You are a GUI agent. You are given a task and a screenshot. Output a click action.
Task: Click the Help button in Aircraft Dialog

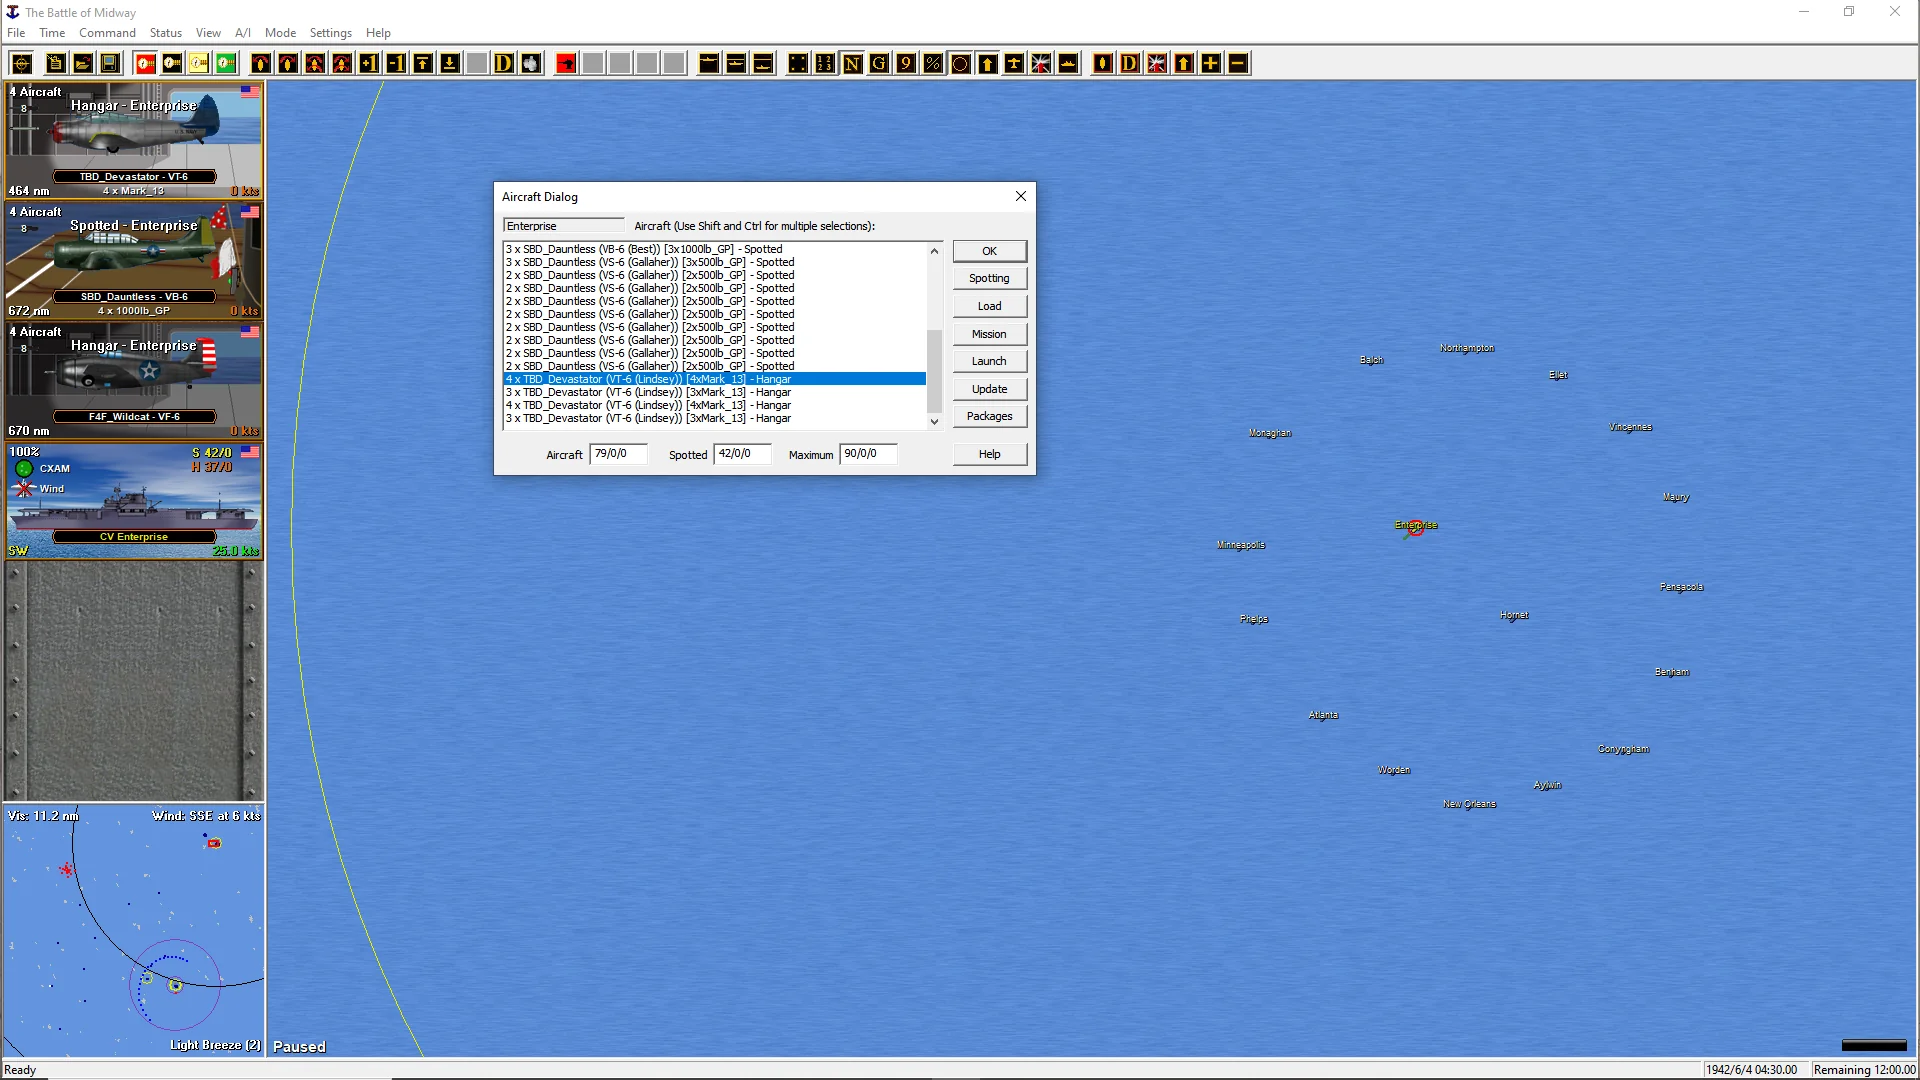(989, 454)
